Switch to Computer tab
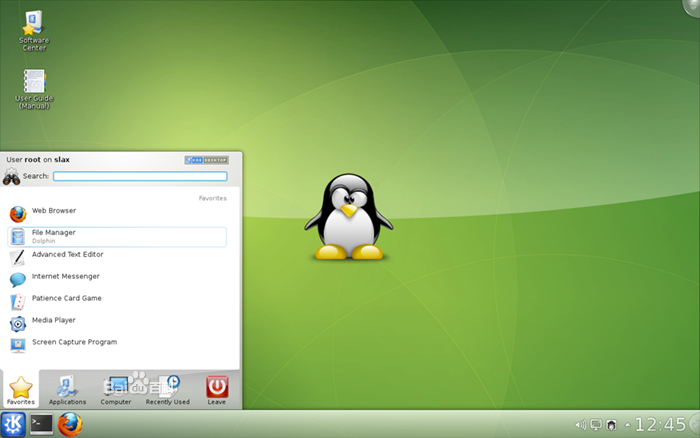700x438 pixels. [116, 390]
